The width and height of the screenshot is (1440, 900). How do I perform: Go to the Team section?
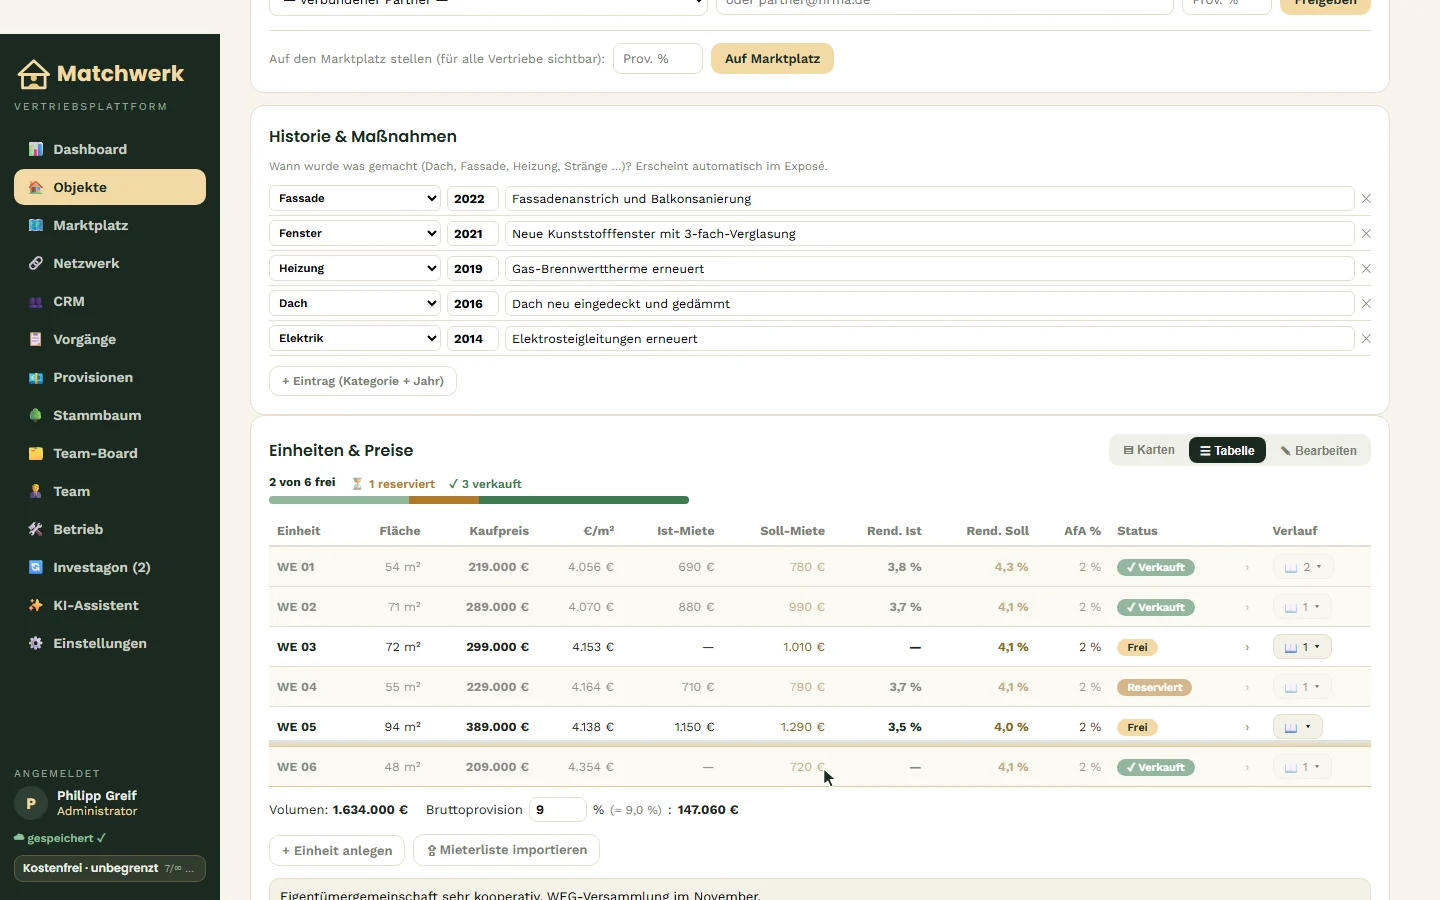[x=110, y=491]
